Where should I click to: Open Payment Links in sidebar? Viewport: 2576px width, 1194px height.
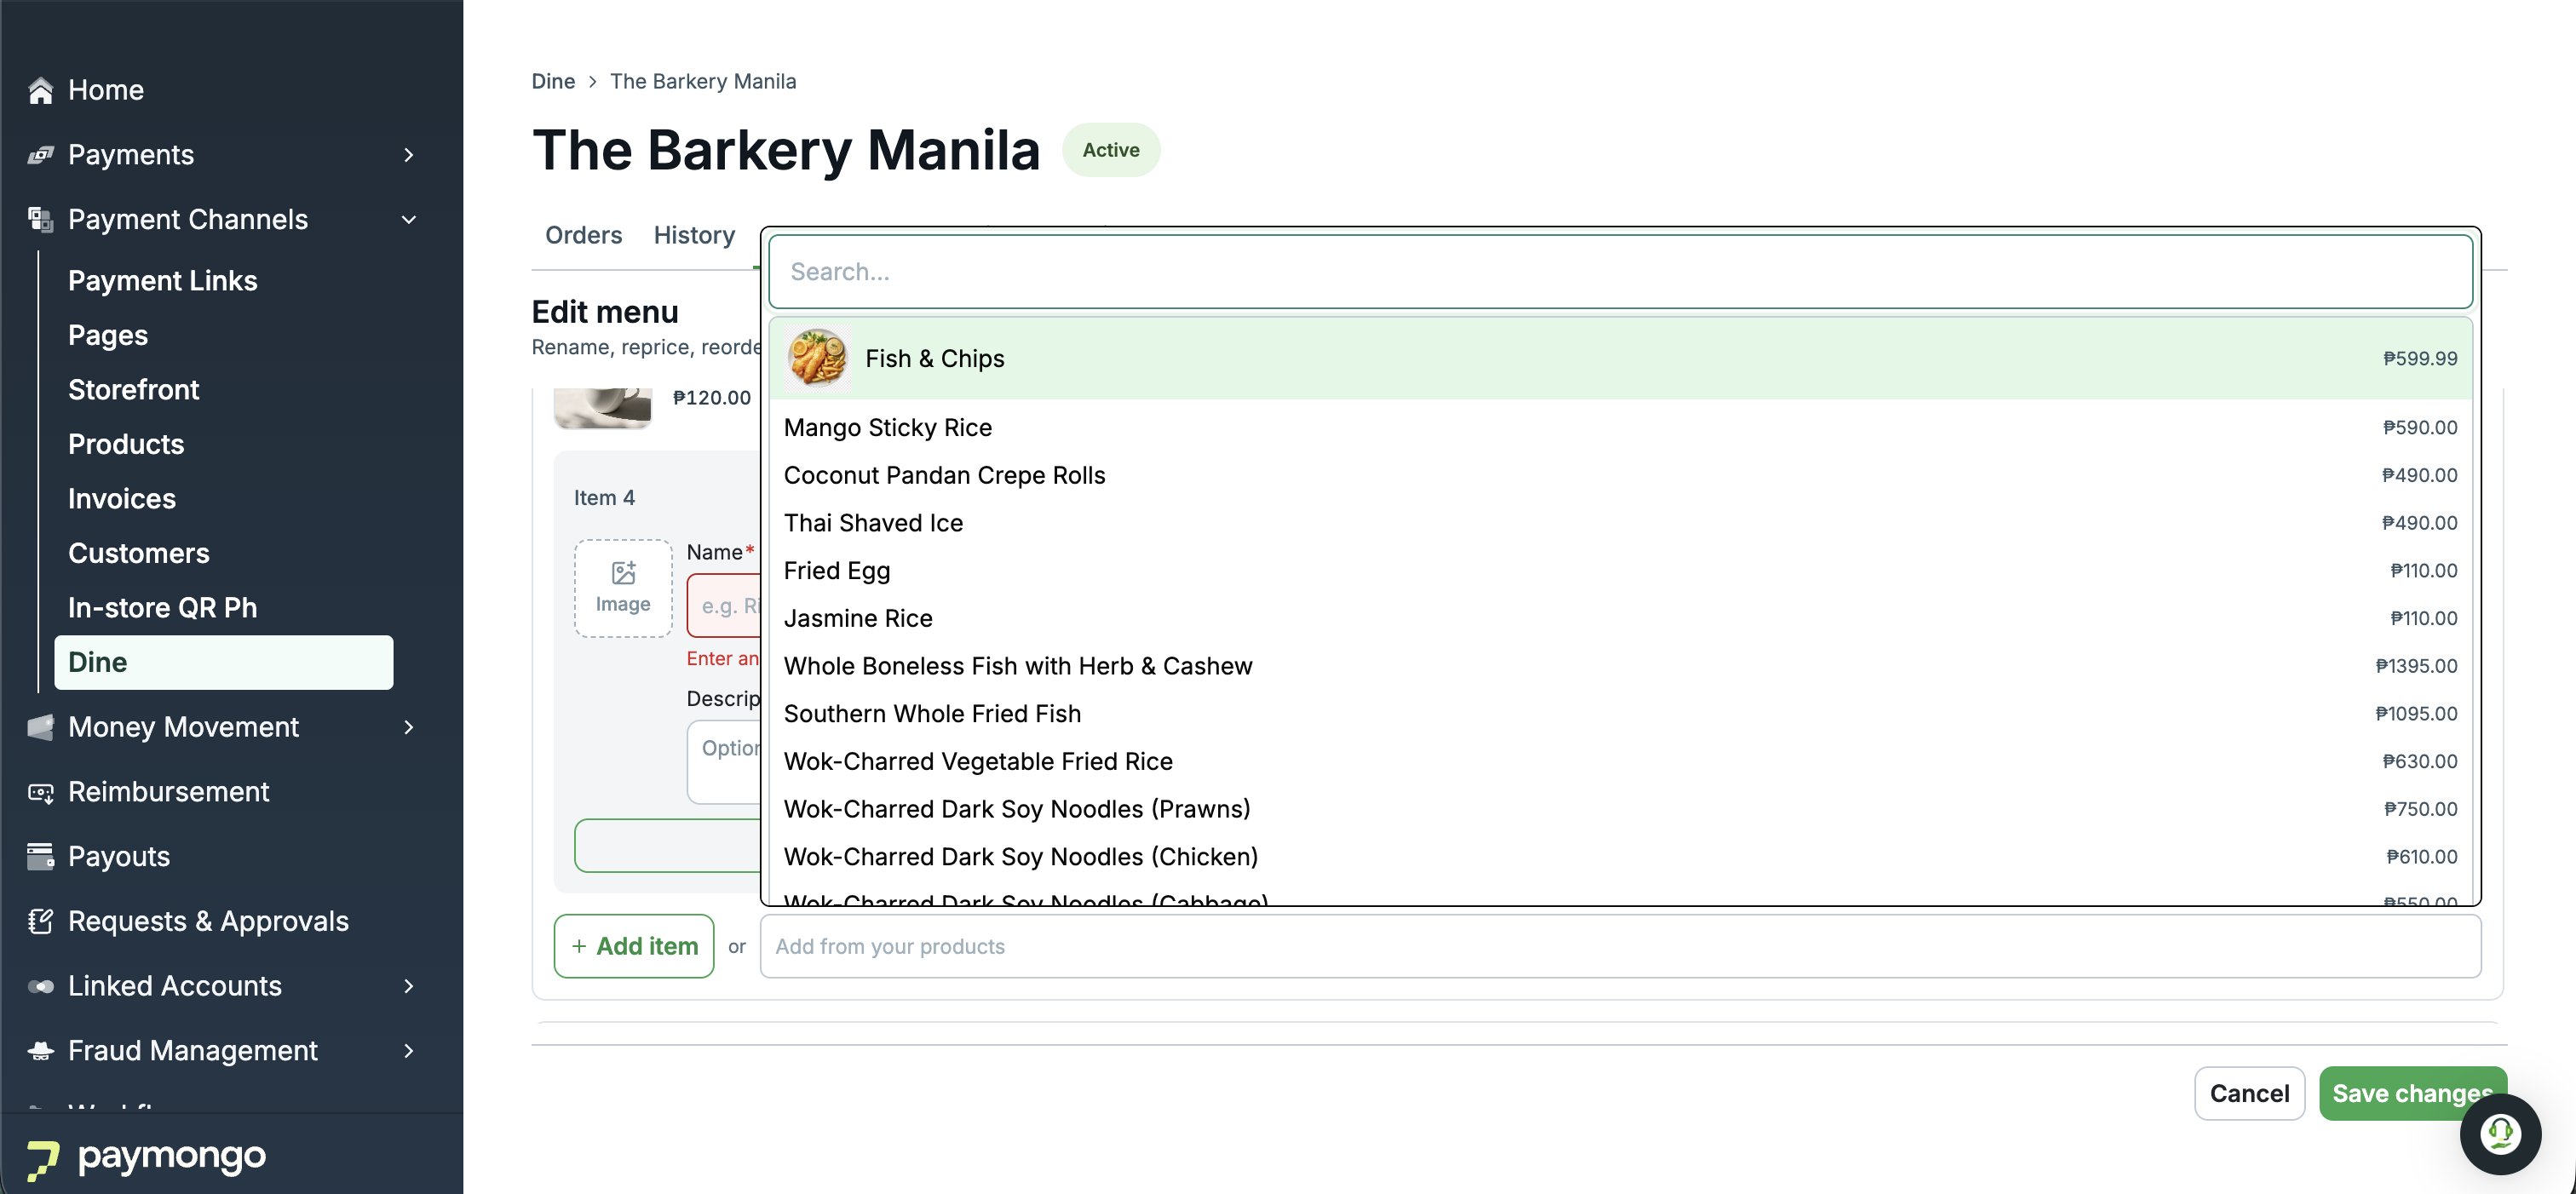tap(163, 281)
